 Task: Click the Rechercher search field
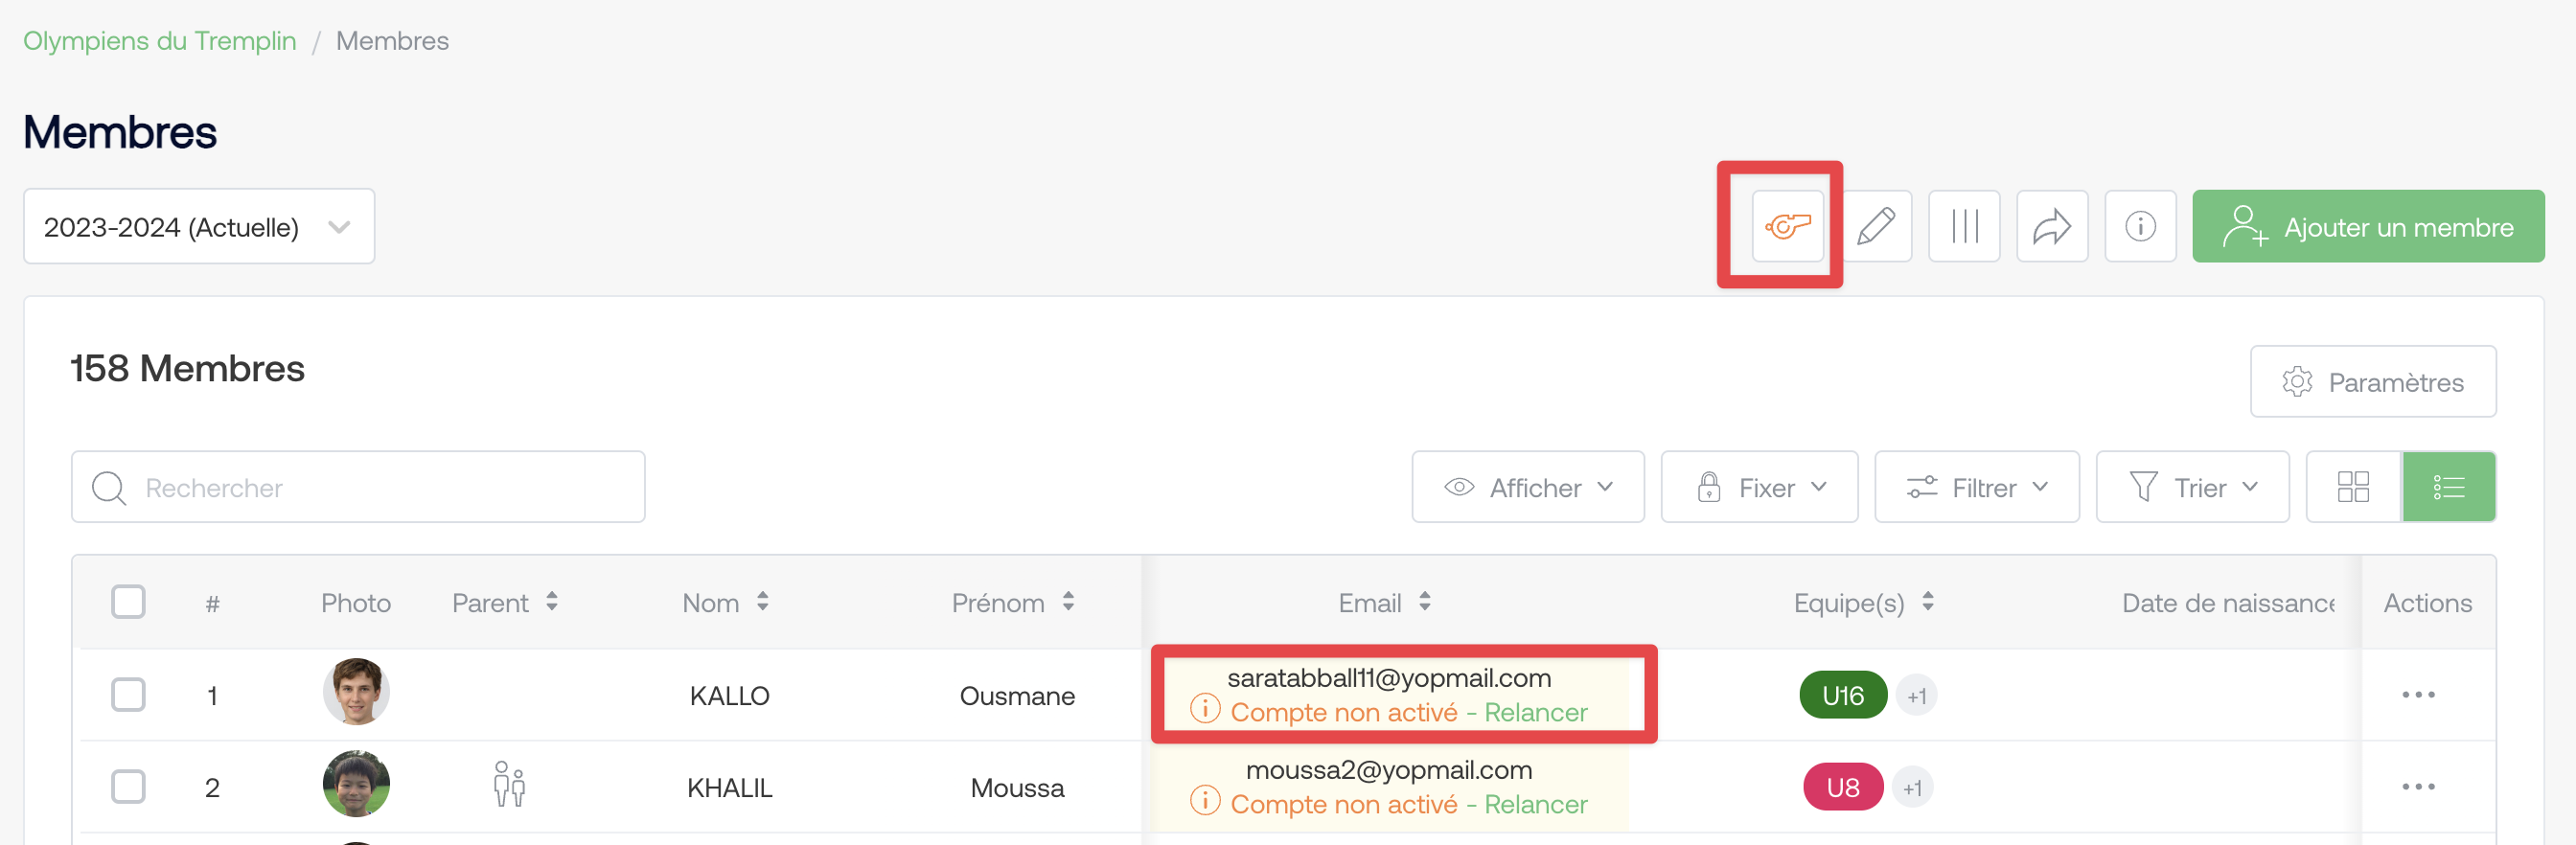358,487
